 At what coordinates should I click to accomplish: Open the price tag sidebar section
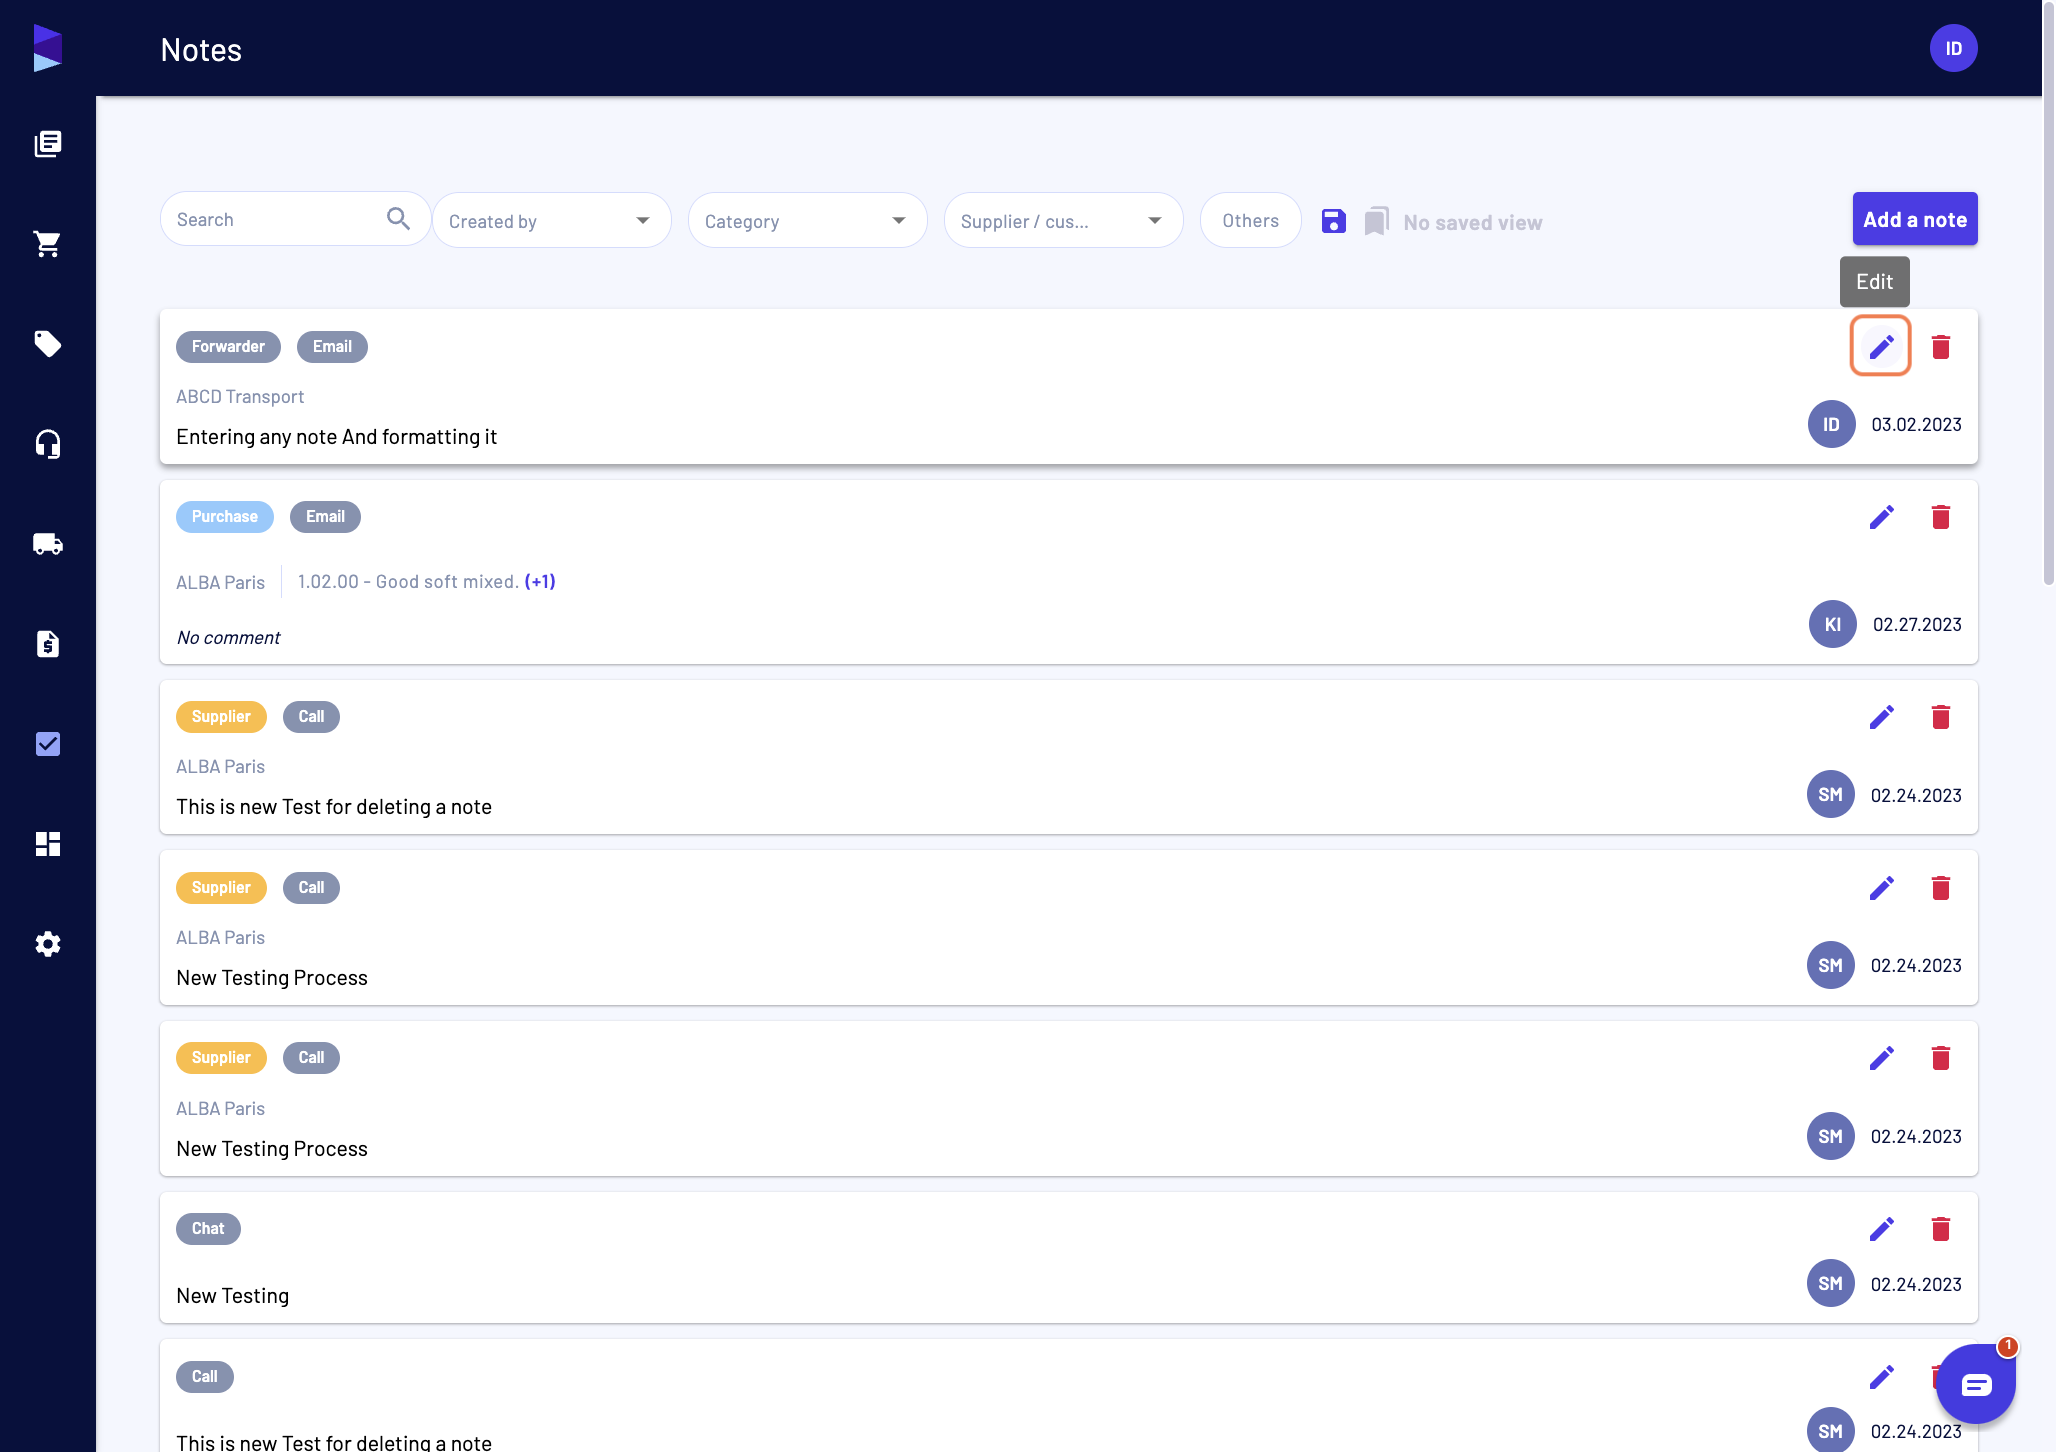pos(47,344)
